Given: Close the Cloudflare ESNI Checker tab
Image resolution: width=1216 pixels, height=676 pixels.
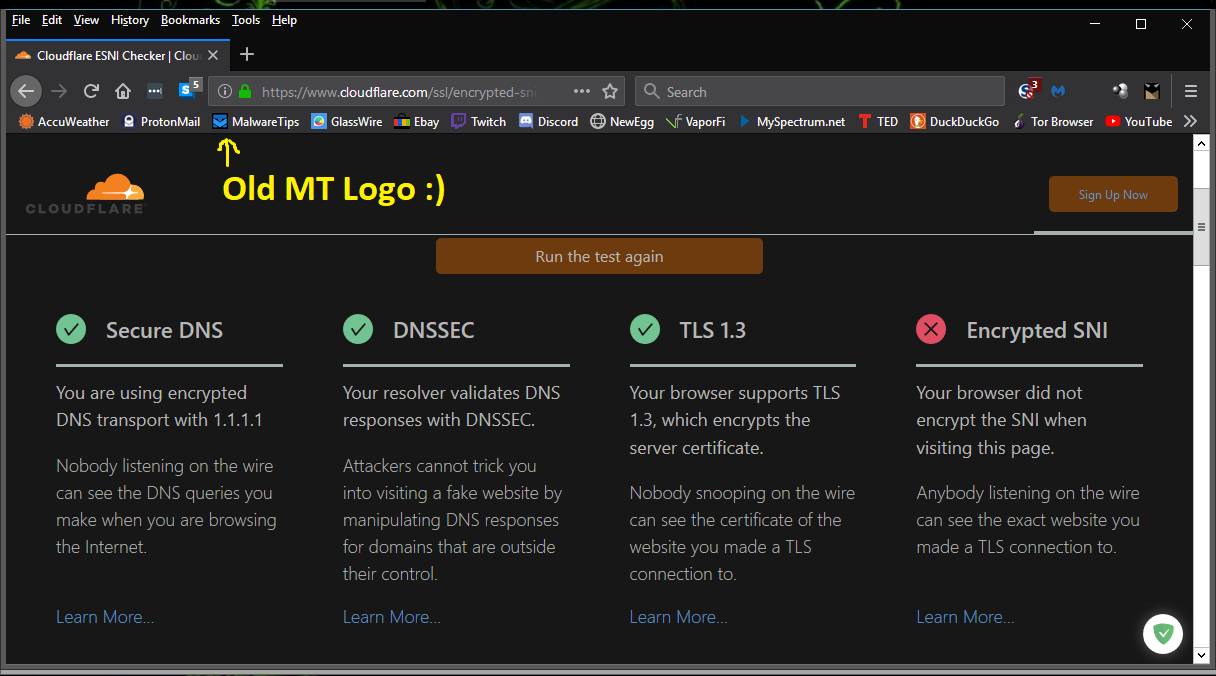Looking at the screenshot, I should [x=213, y=55].
